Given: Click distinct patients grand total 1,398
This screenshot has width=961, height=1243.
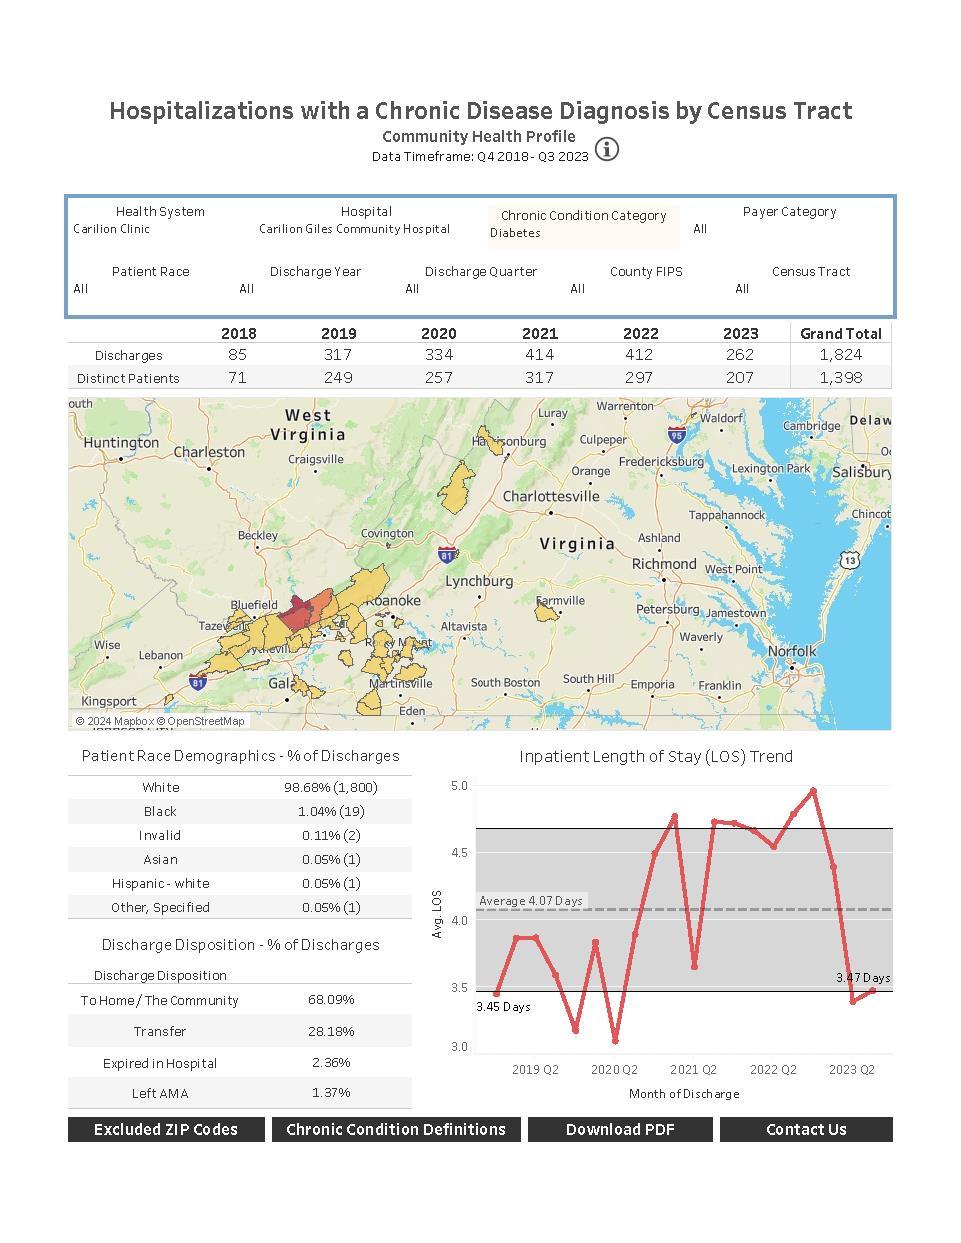Looking at the screenshot, I should (x=841, y=378).
